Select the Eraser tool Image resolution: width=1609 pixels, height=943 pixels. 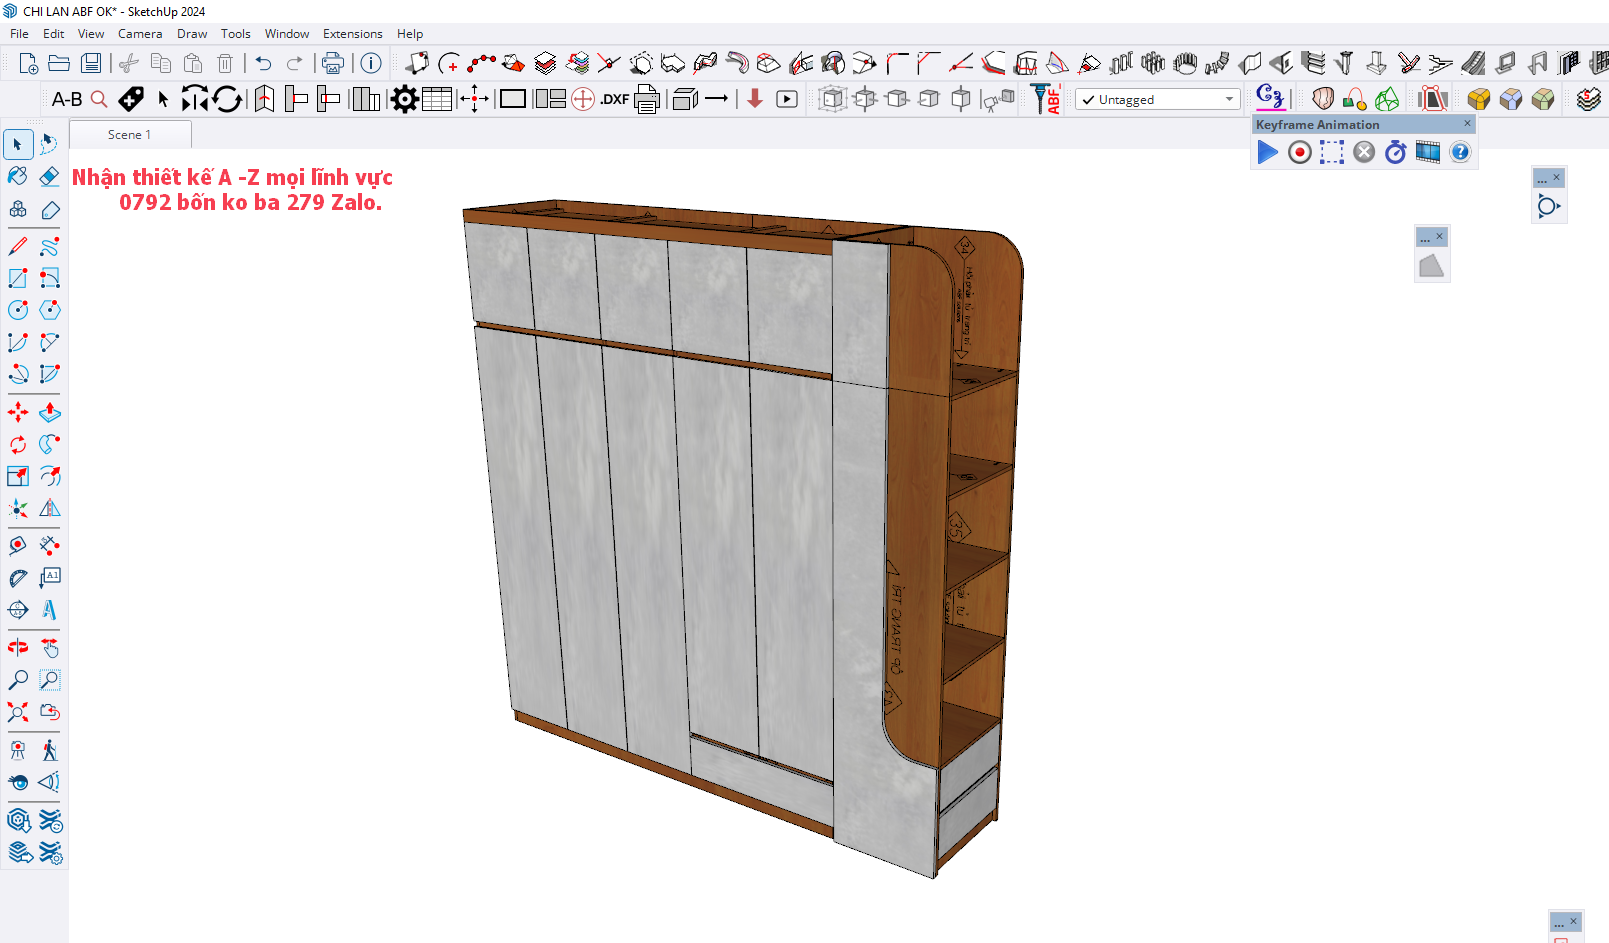coord(50,177)
